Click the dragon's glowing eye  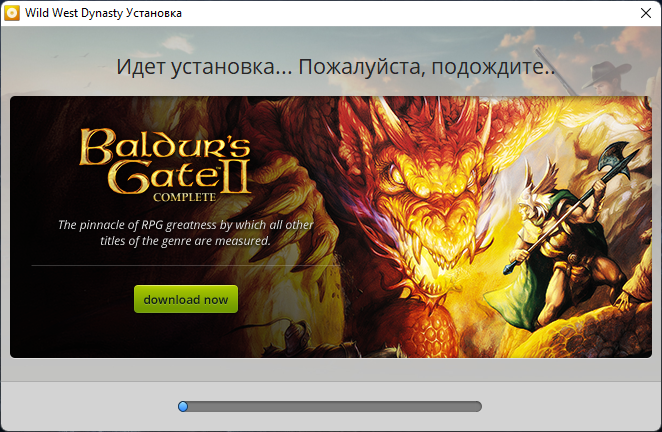[397, 174]
